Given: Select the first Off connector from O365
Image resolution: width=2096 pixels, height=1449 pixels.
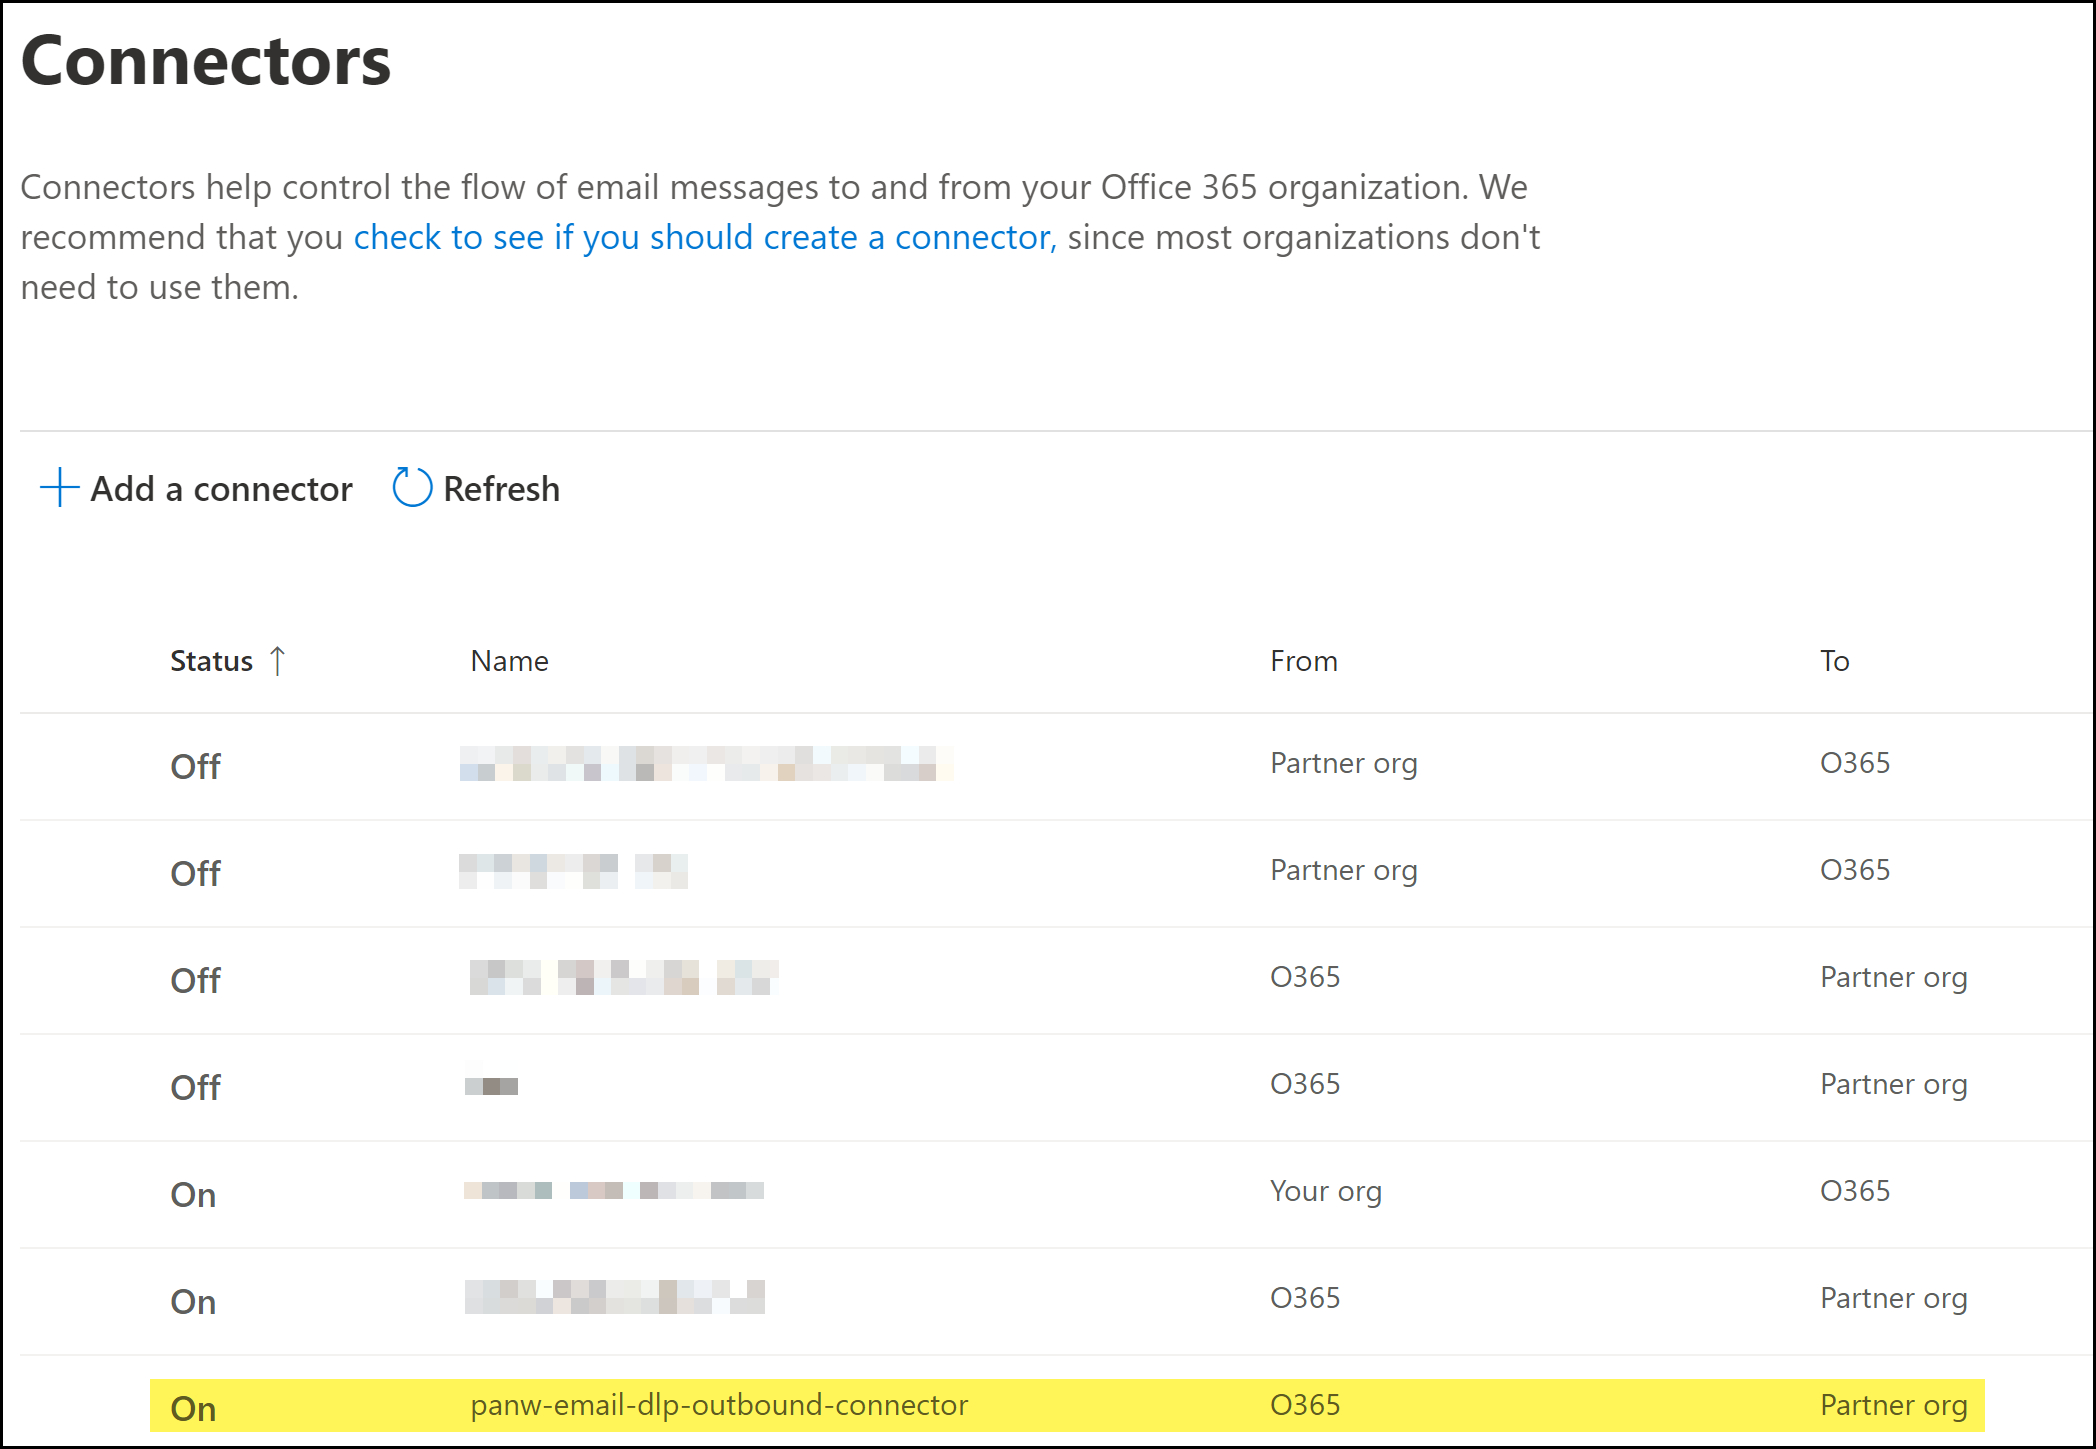Looking at the screenshot, I should coord(623,978).
